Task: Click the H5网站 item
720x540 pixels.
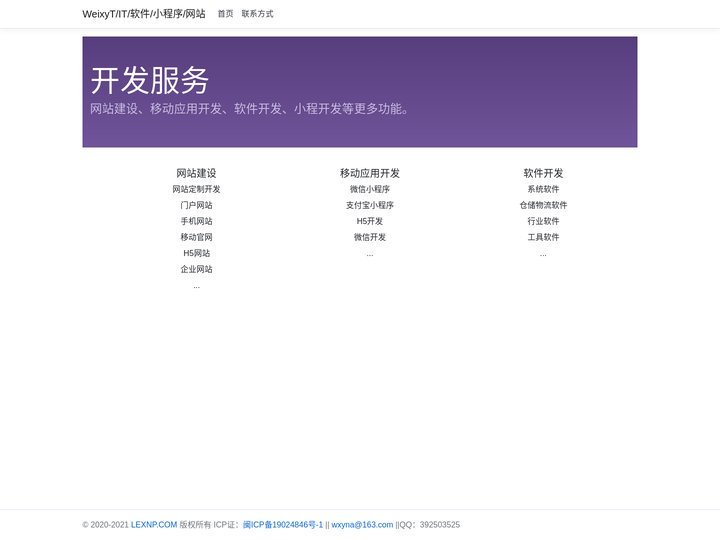Action: [x=196, y=253]
